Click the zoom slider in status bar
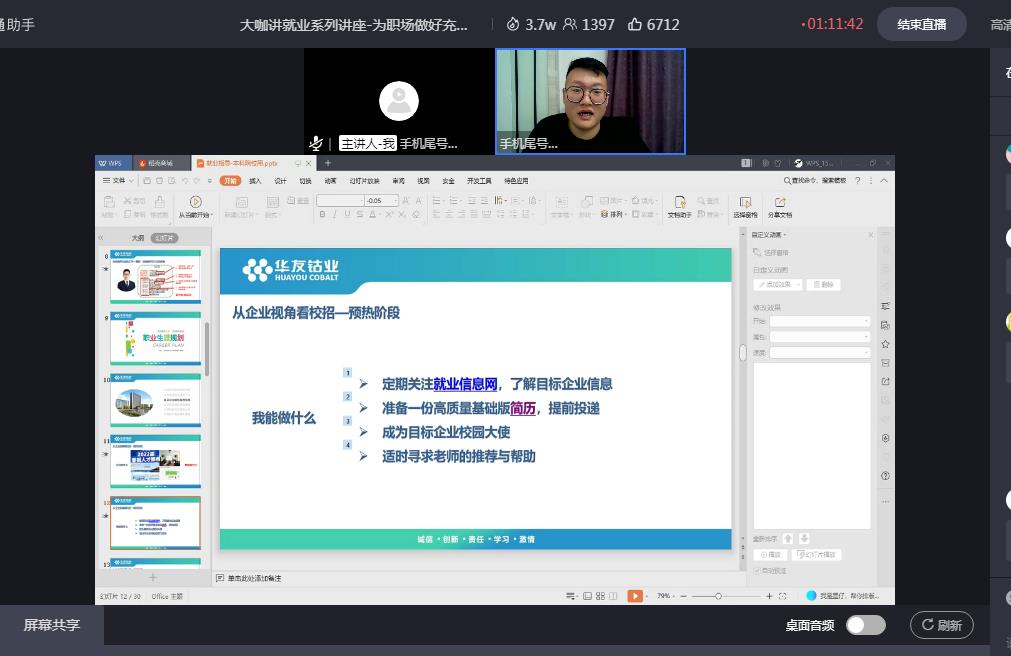Screen dimensions: 1011x656 719,596
